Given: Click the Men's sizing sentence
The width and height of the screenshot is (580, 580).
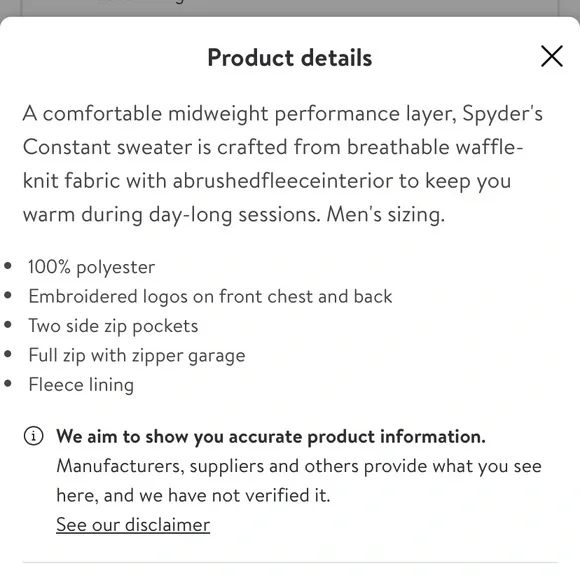Looking at the screenshot, I should tap(386, 215).
